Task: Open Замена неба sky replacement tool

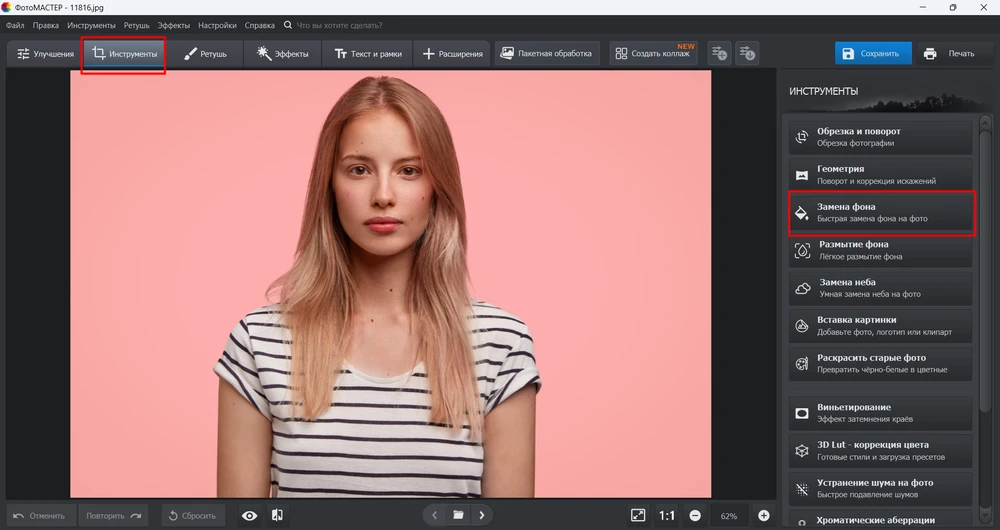Action: coord(880,288)
